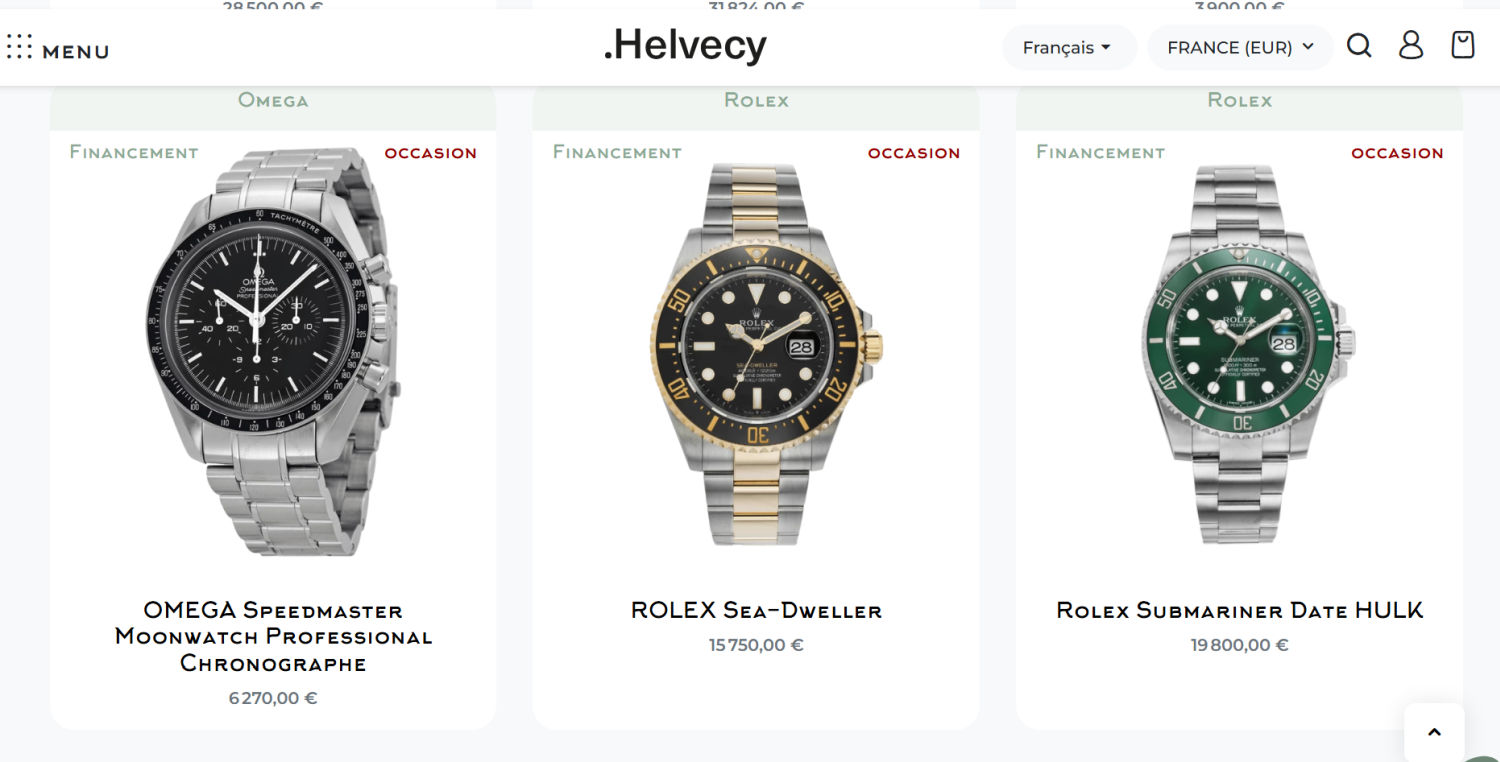
Task: Click the grid icon next to MENU
Action: (x=18, y=48)
